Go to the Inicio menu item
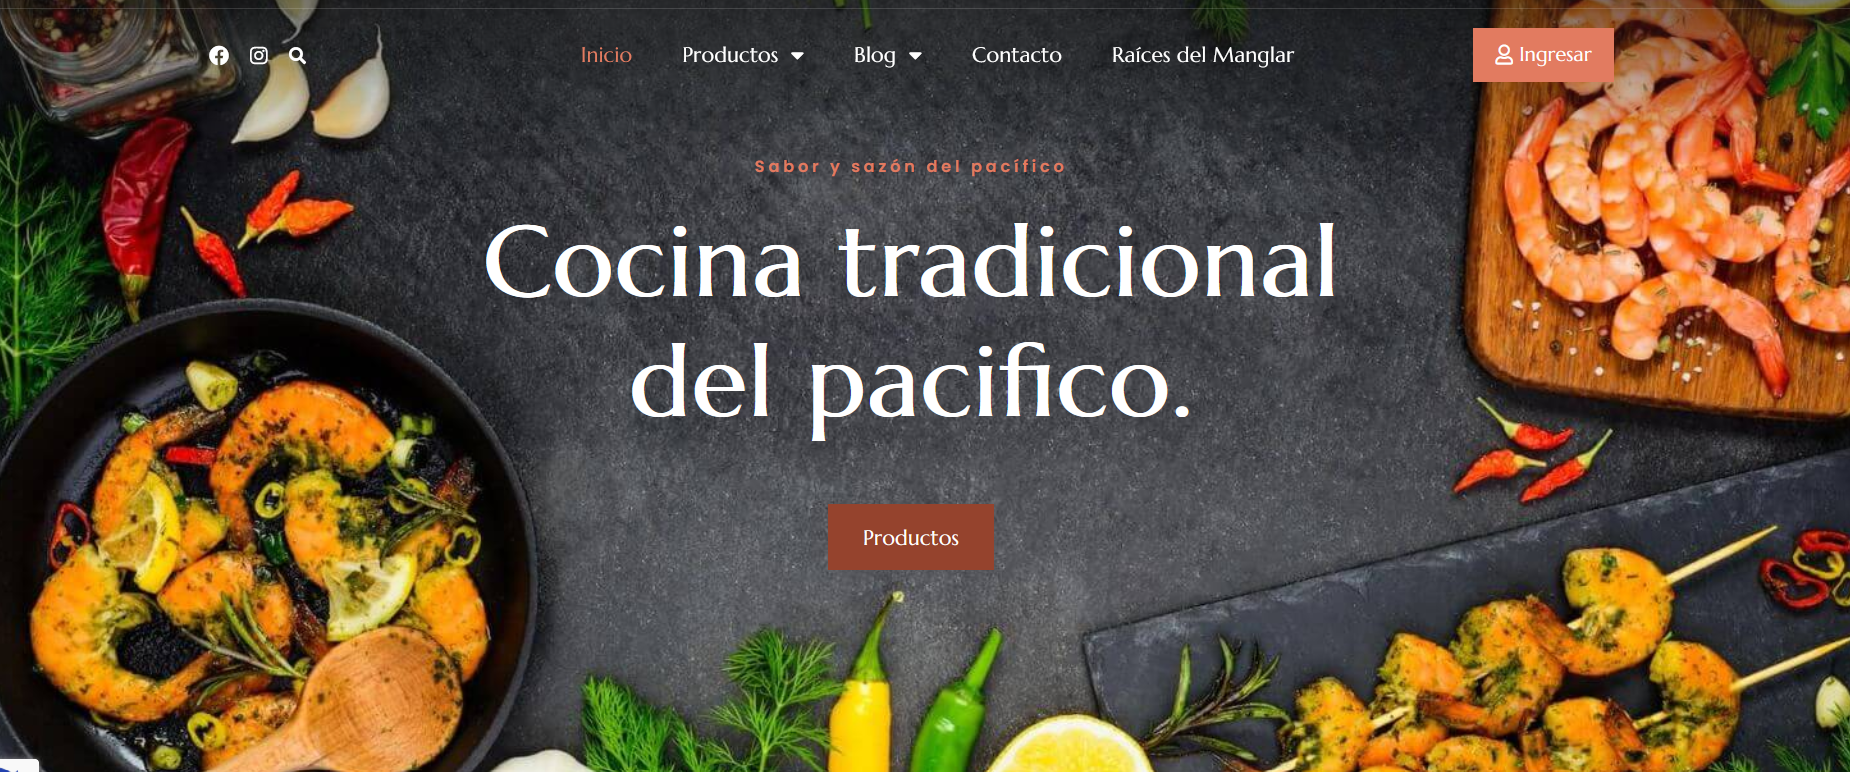The width and height of the screenshot is (1850, 772). coord(606,55)
